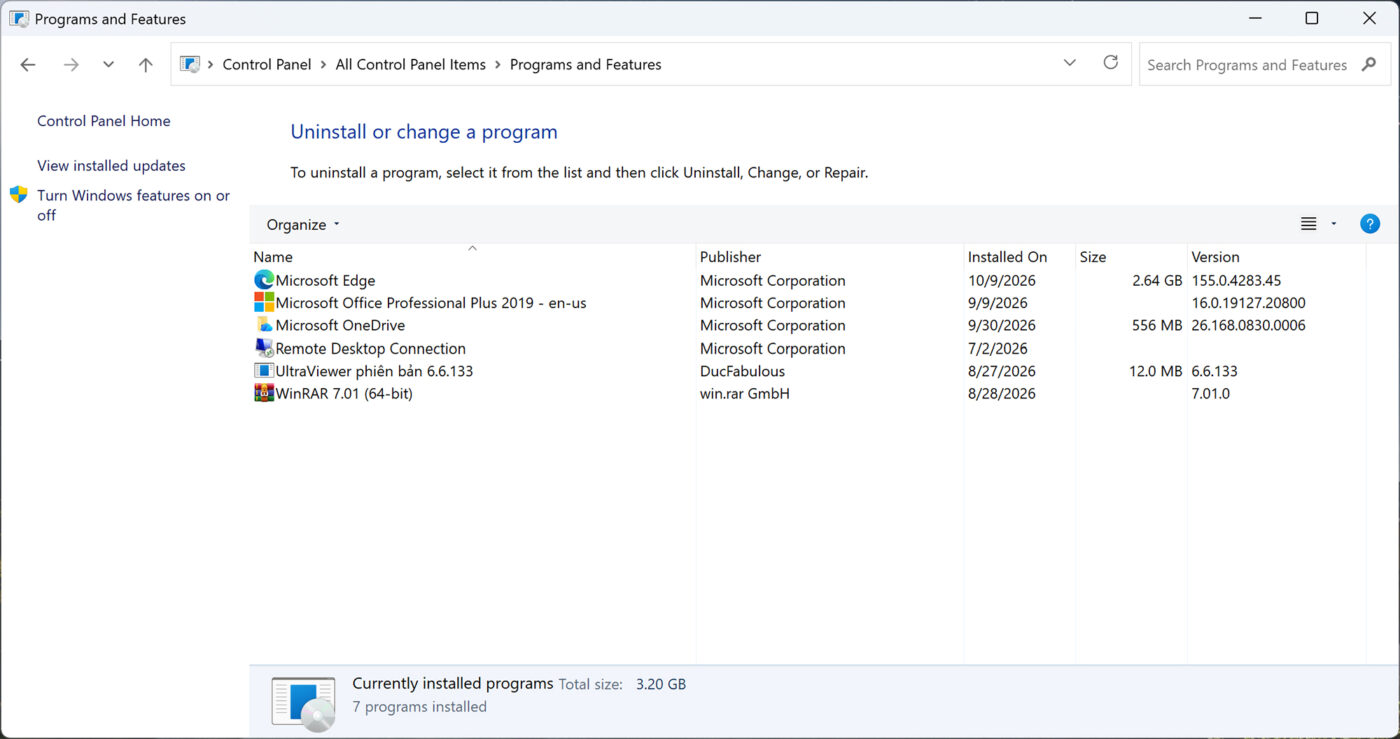Select the Remote Desktop Connection icon
This screenshot has height=739, width=1400.
pos(264,348)
